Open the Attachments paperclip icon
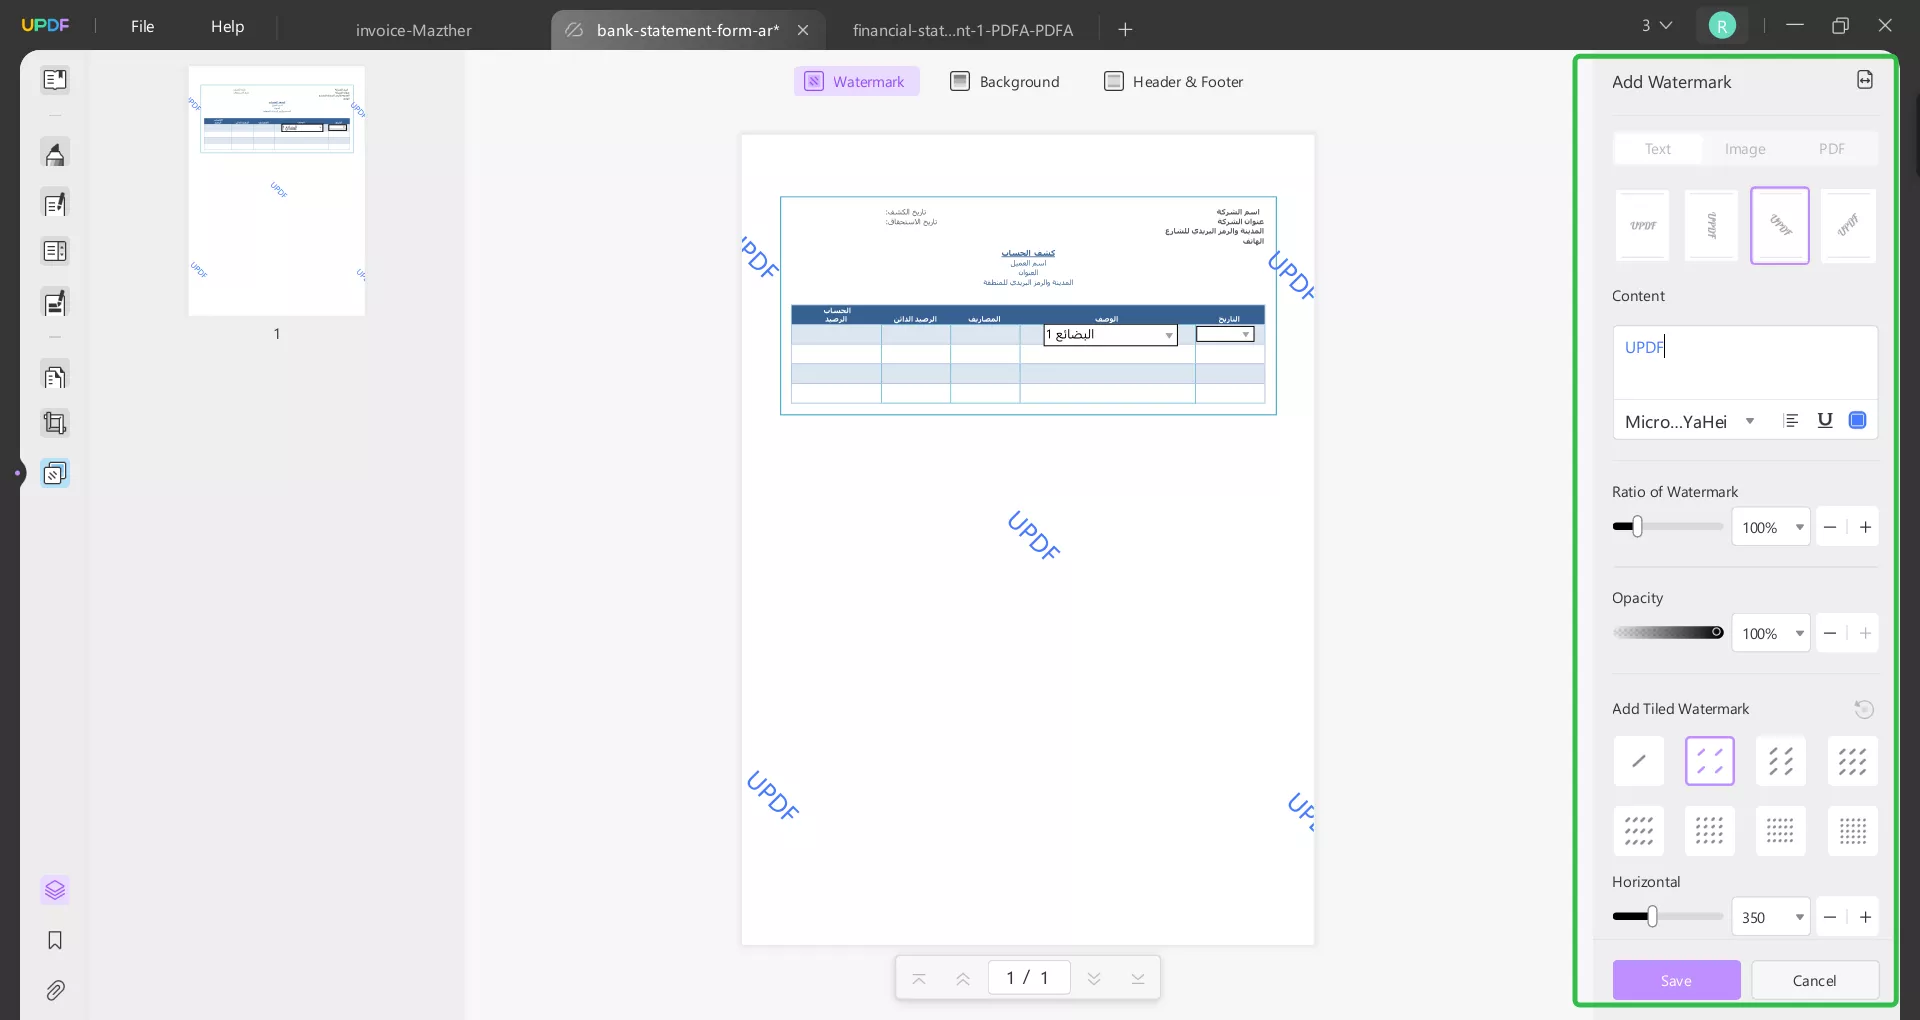The width and height of the screenshot is (1920, 1020). [55, 990]
